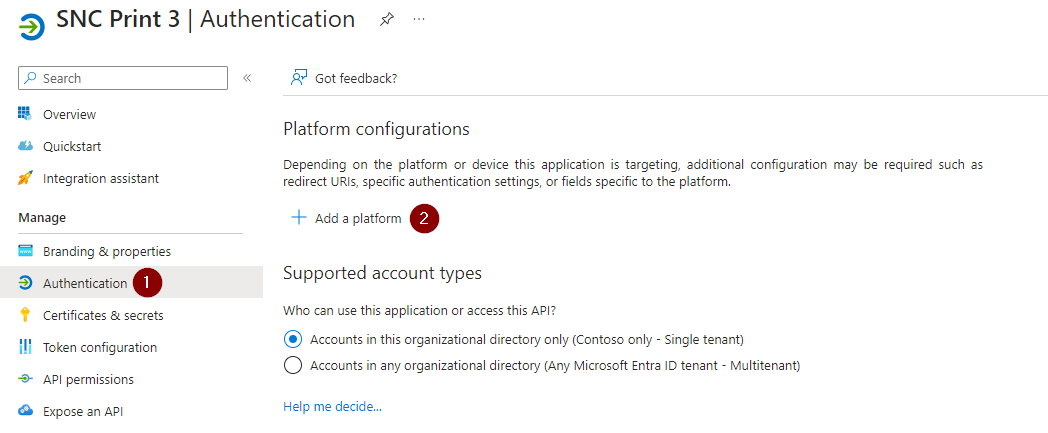
Task: Open API permissions in the sidebar
Action: [x=88, y=379]
